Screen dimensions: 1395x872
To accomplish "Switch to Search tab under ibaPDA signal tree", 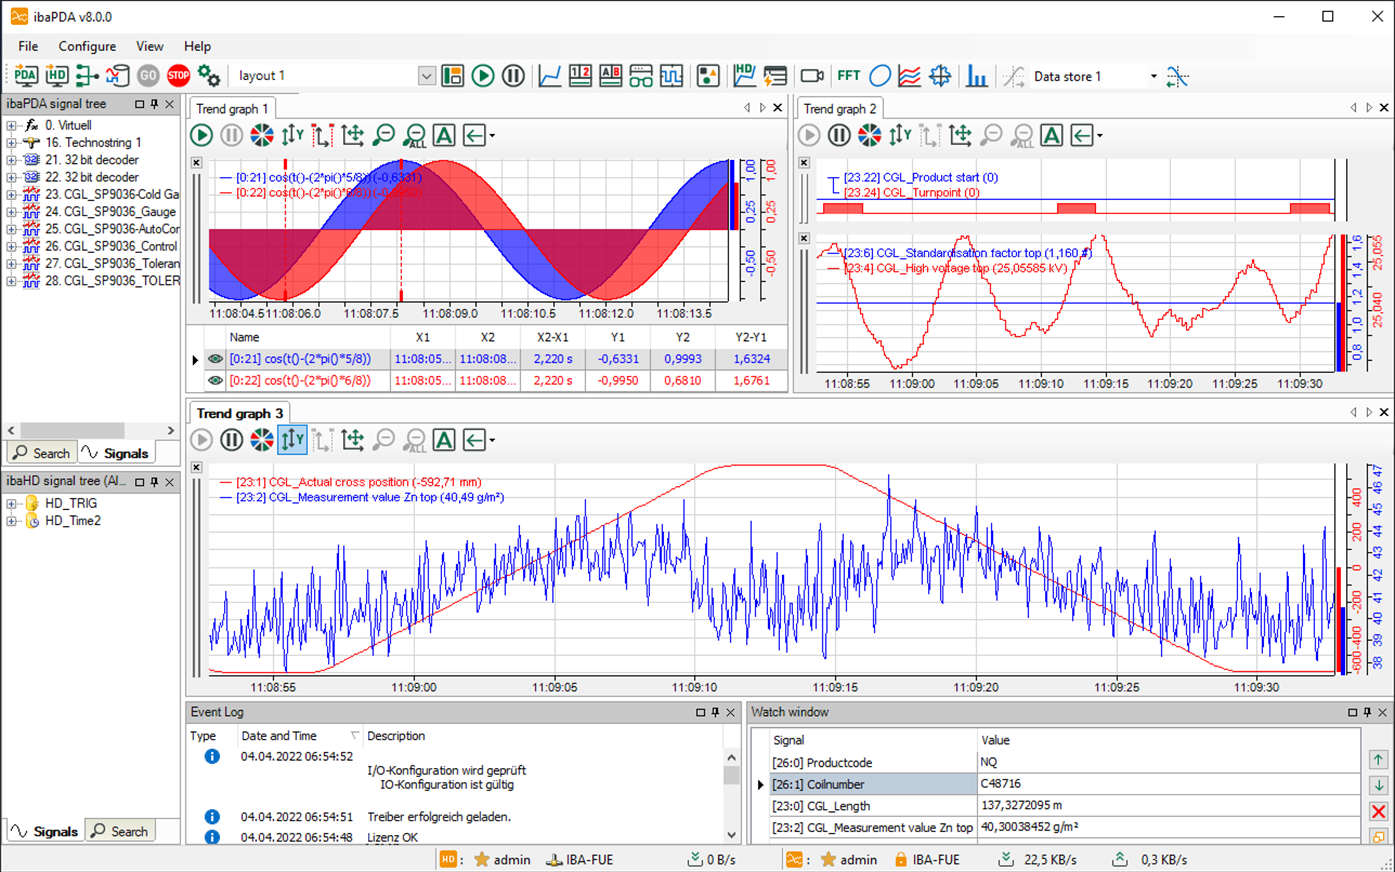I will 42,453.
